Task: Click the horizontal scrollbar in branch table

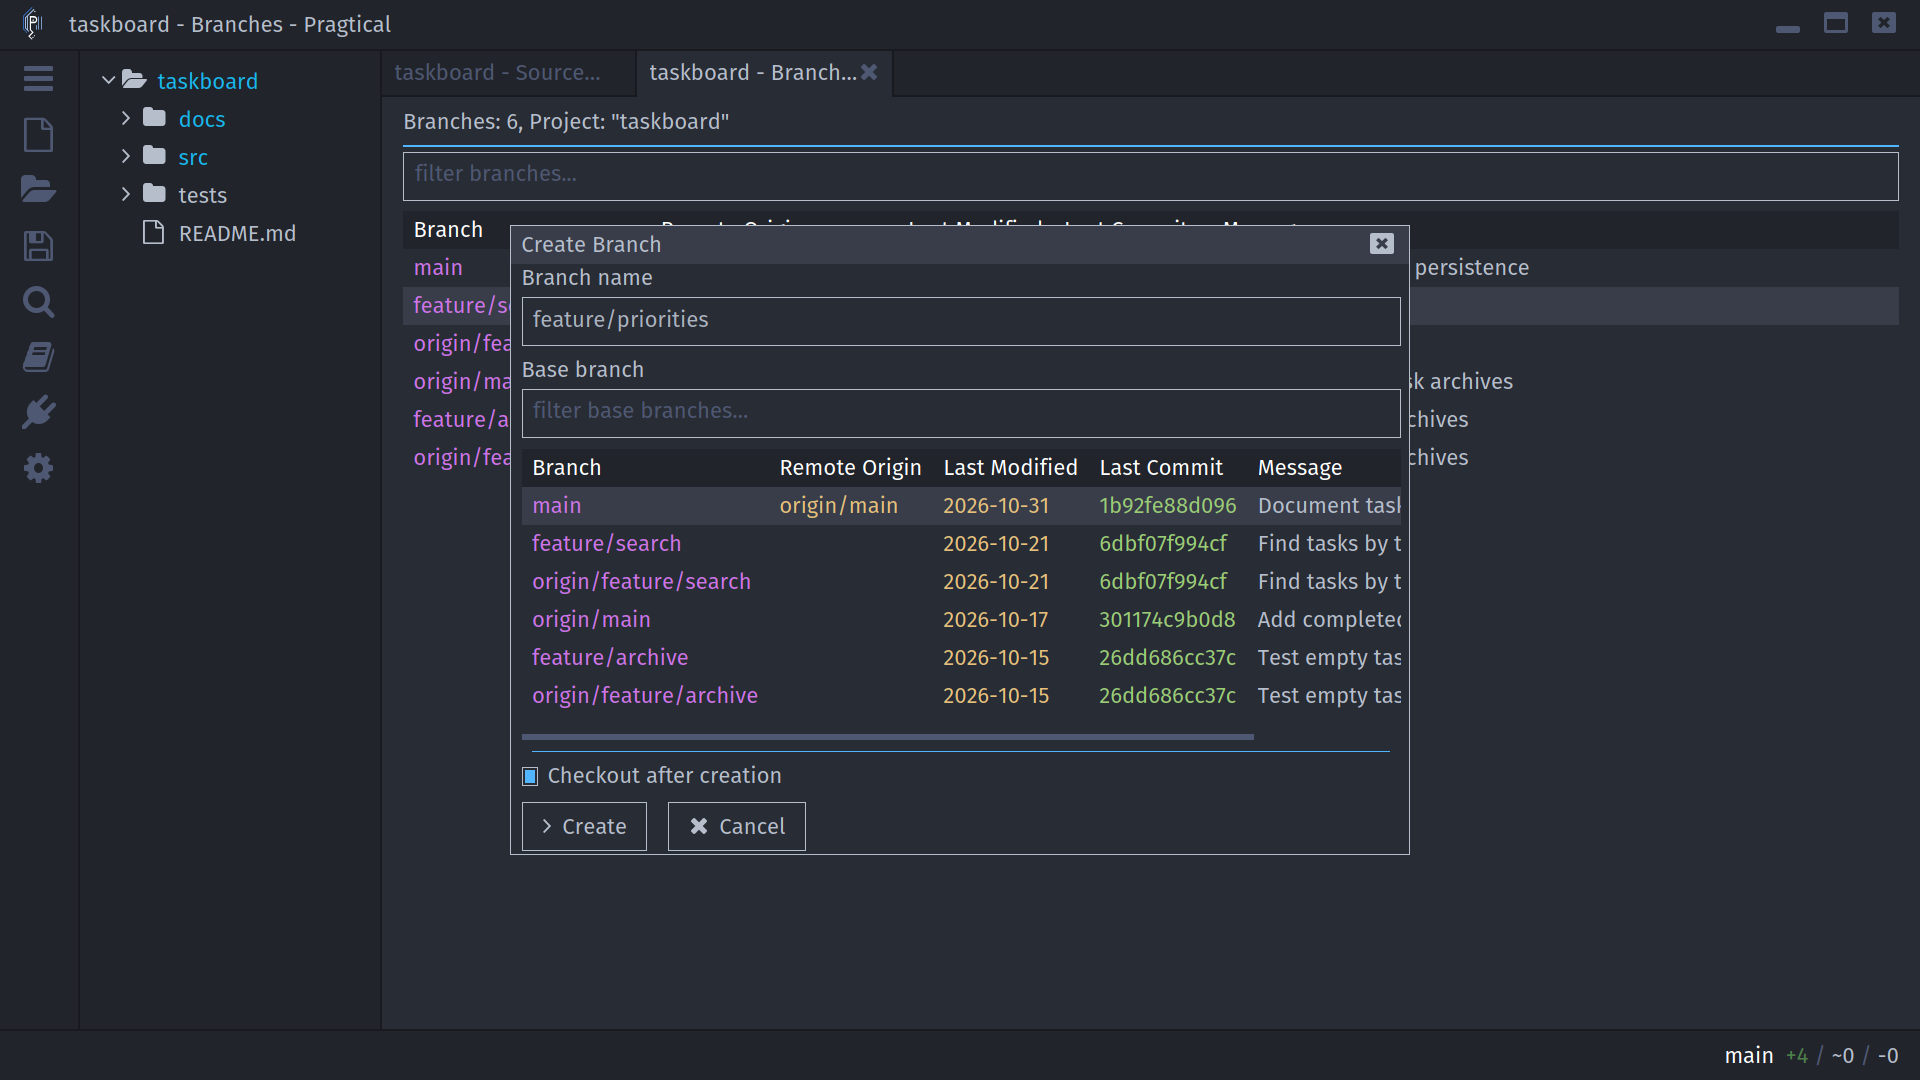Action: pyautogui.click(x=887, y=737)
